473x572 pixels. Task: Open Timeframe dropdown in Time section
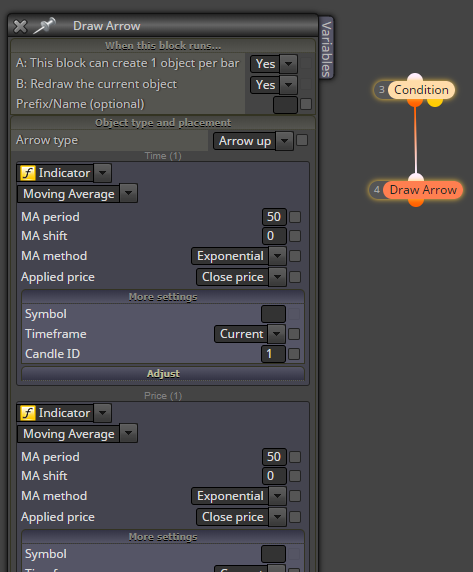pos(276,334)
